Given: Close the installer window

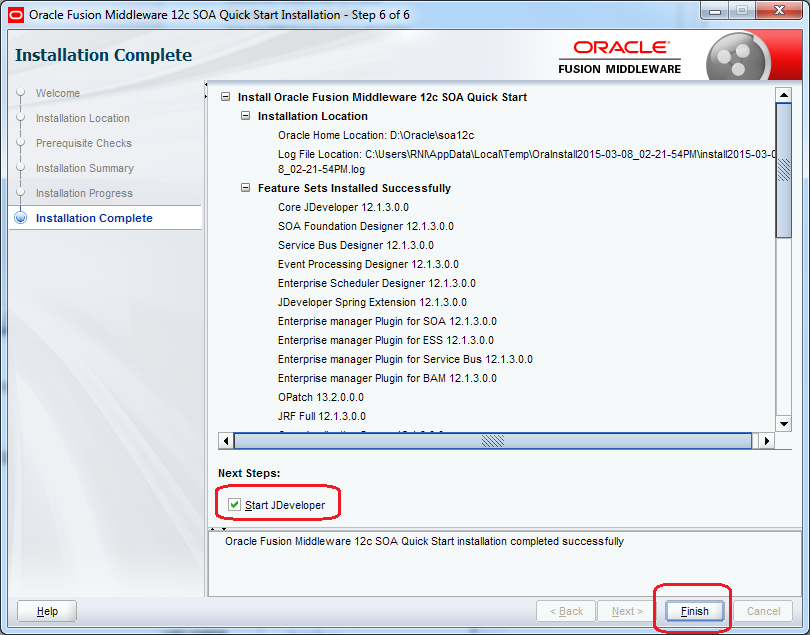Looking at the screenshot, I should pyautogui.click(x=780, y=10).
